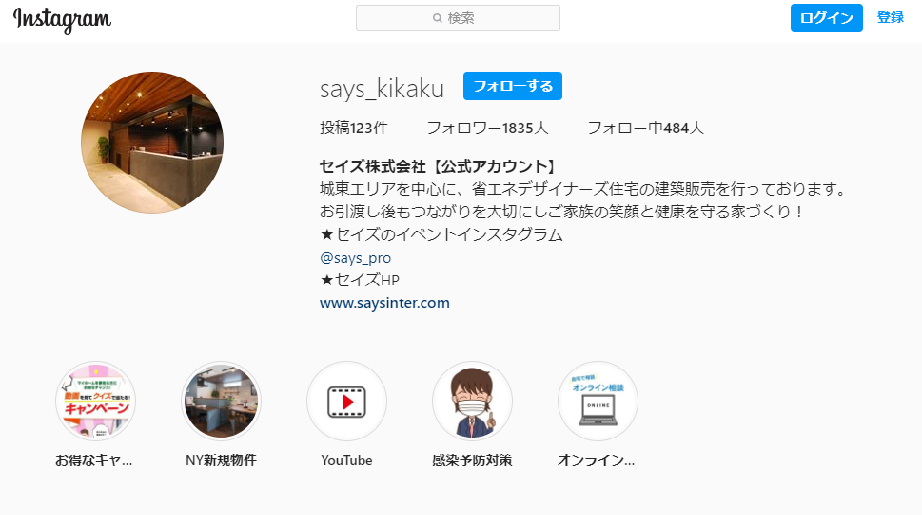Click the お得なキャ... highlight label

[94, 460]
